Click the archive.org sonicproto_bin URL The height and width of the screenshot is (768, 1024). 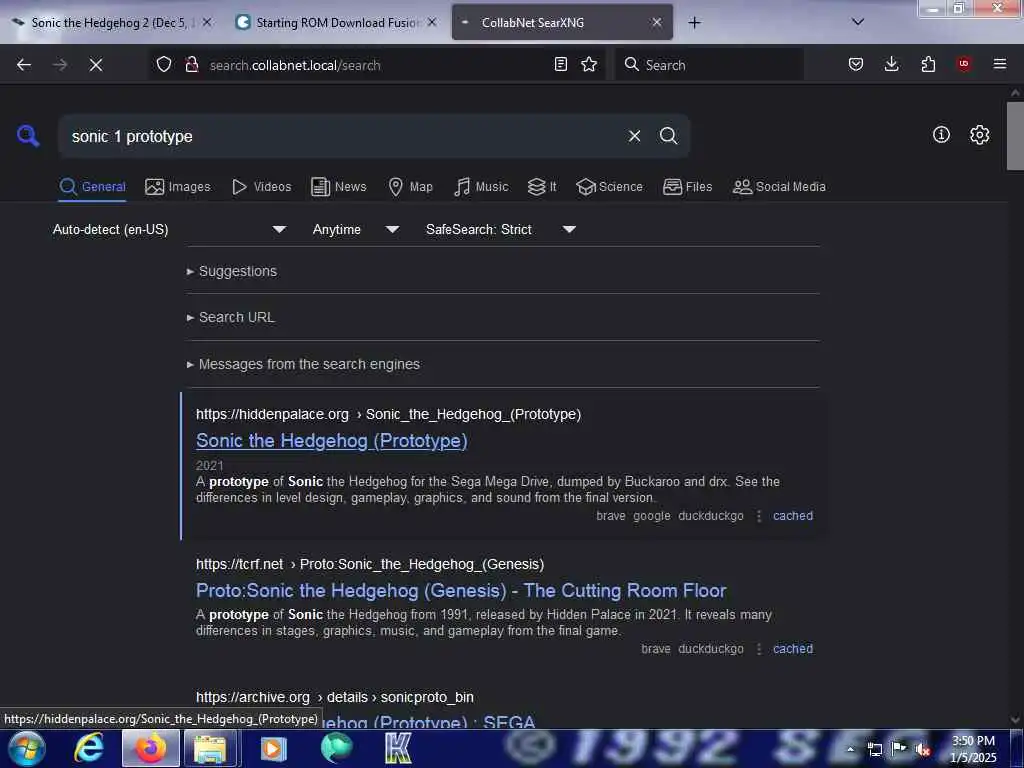pos(334,697)
